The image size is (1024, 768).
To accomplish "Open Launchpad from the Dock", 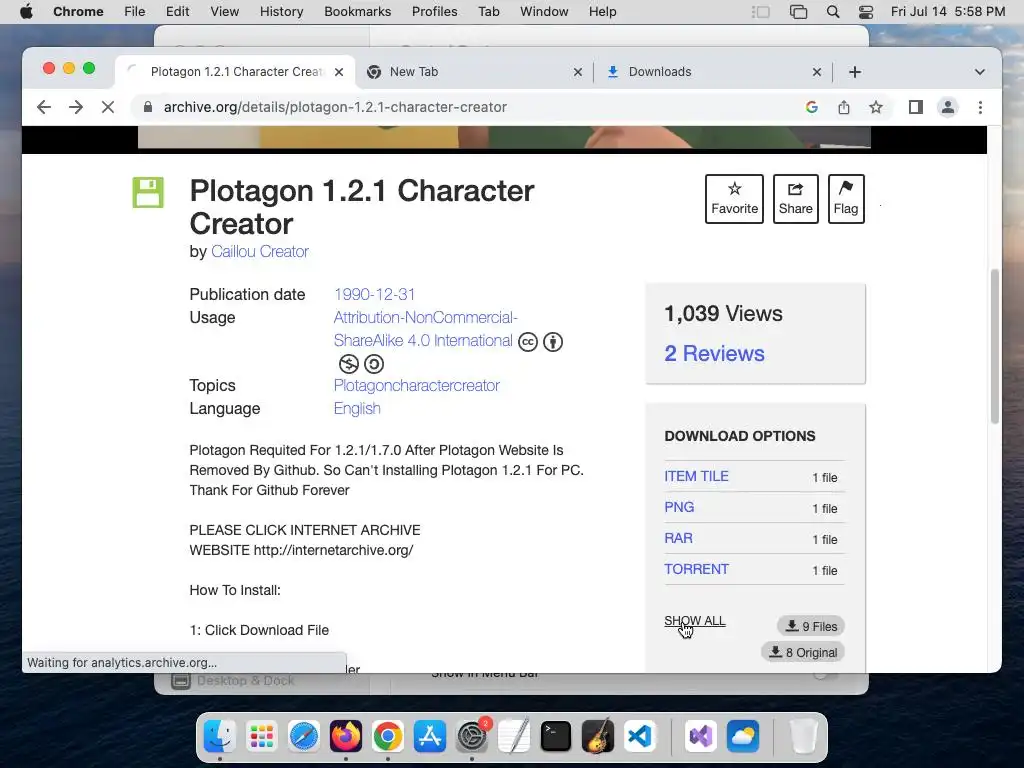I will [262, 737].
